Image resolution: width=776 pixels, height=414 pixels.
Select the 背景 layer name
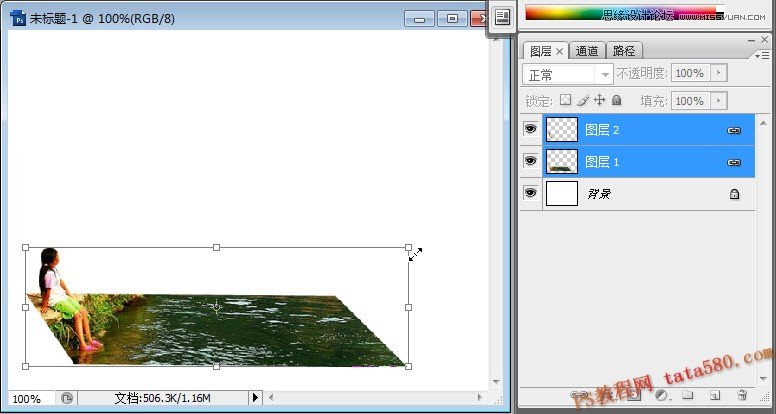(x=599, y=194)
